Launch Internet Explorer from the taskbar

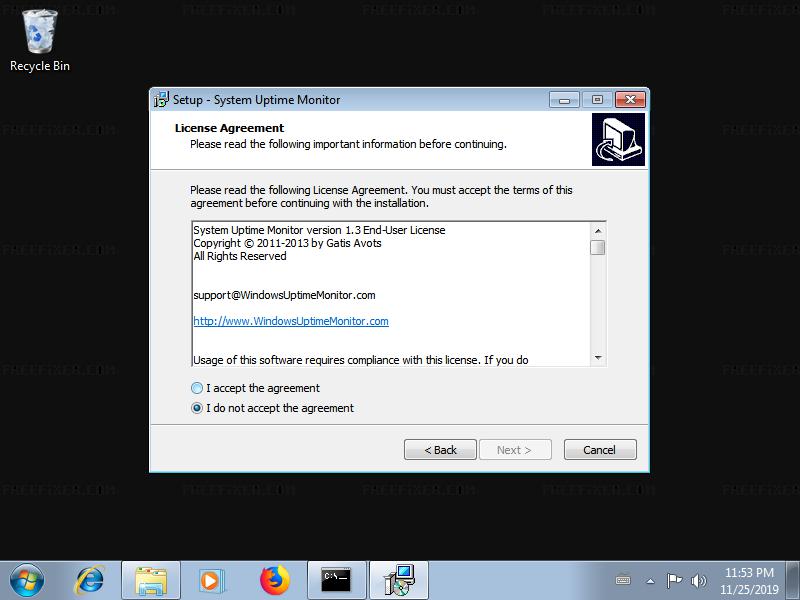click(90, 581)
